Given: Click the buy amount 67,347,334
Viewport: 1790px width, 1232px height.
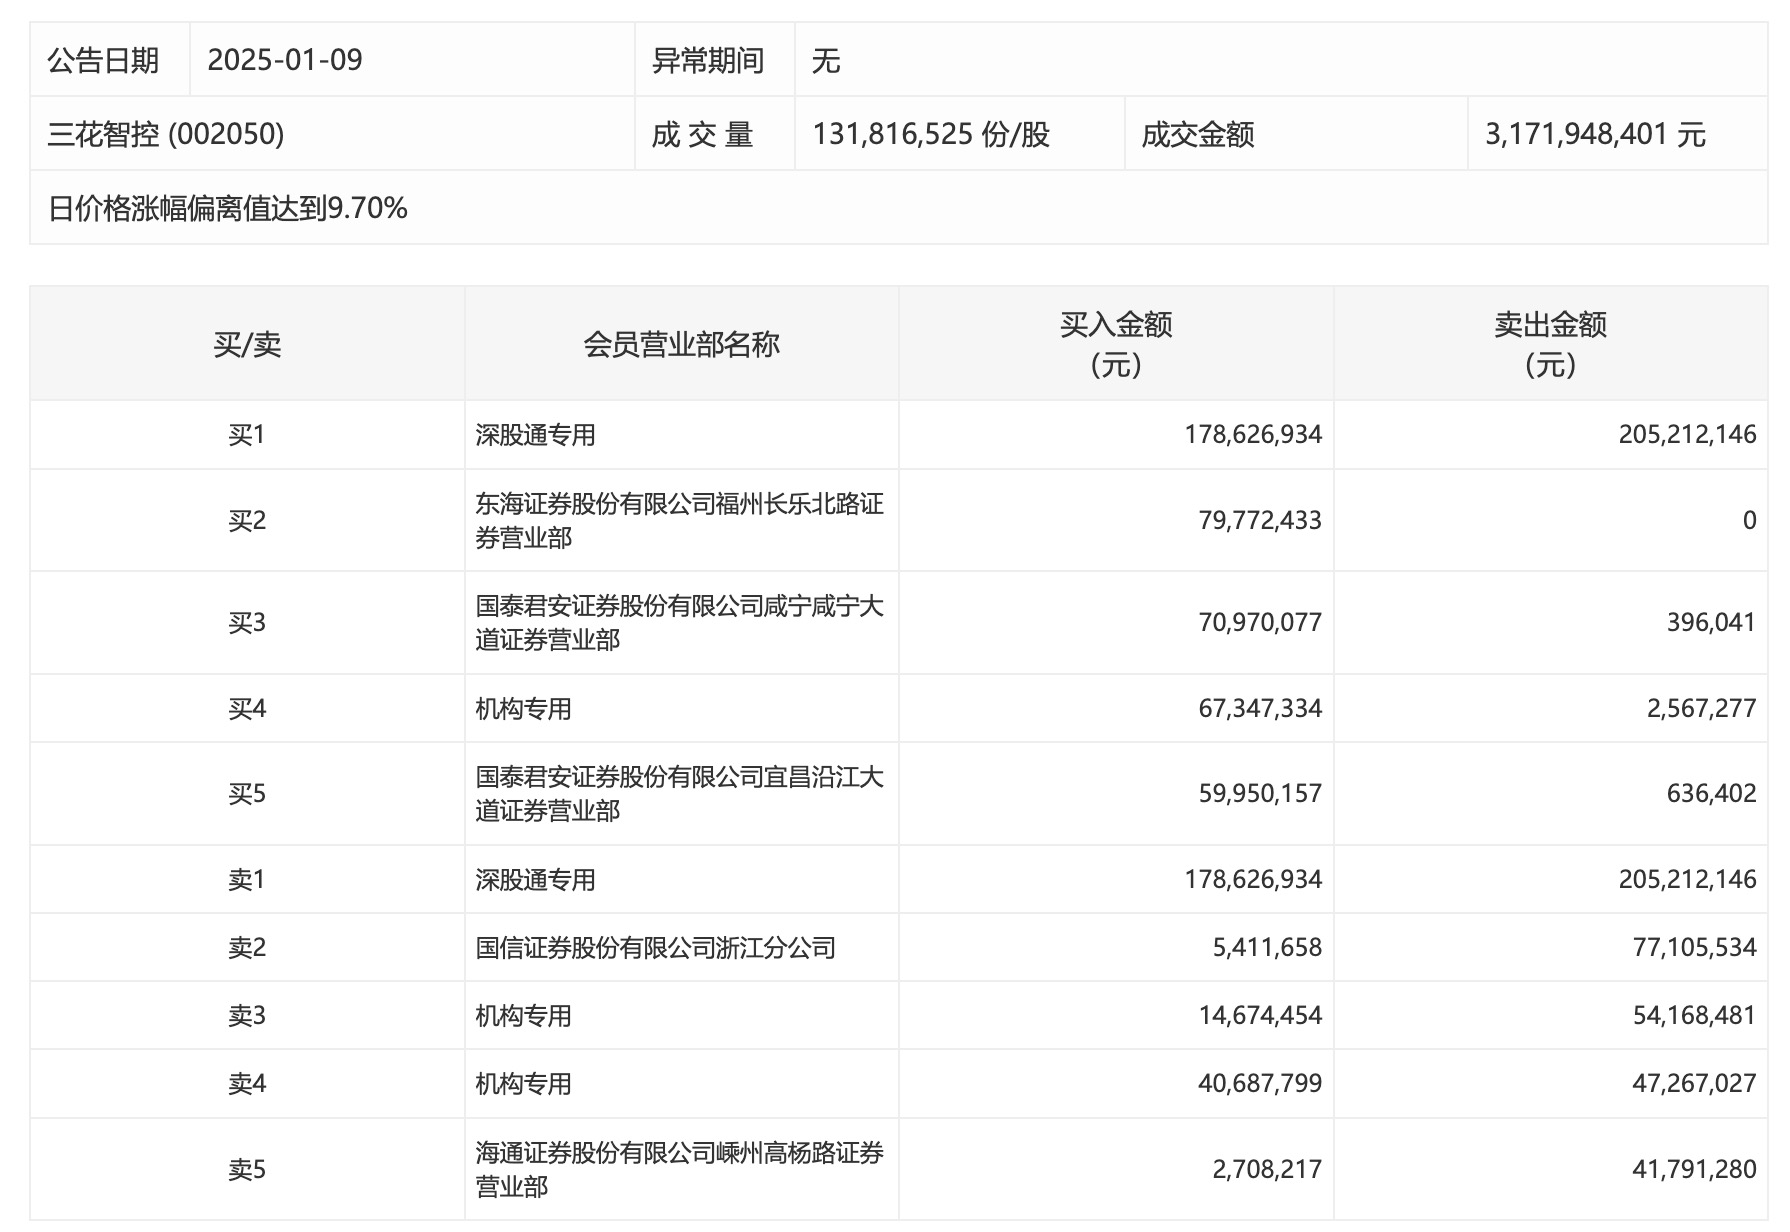Looking at the screenshot, I should 1260,709.
